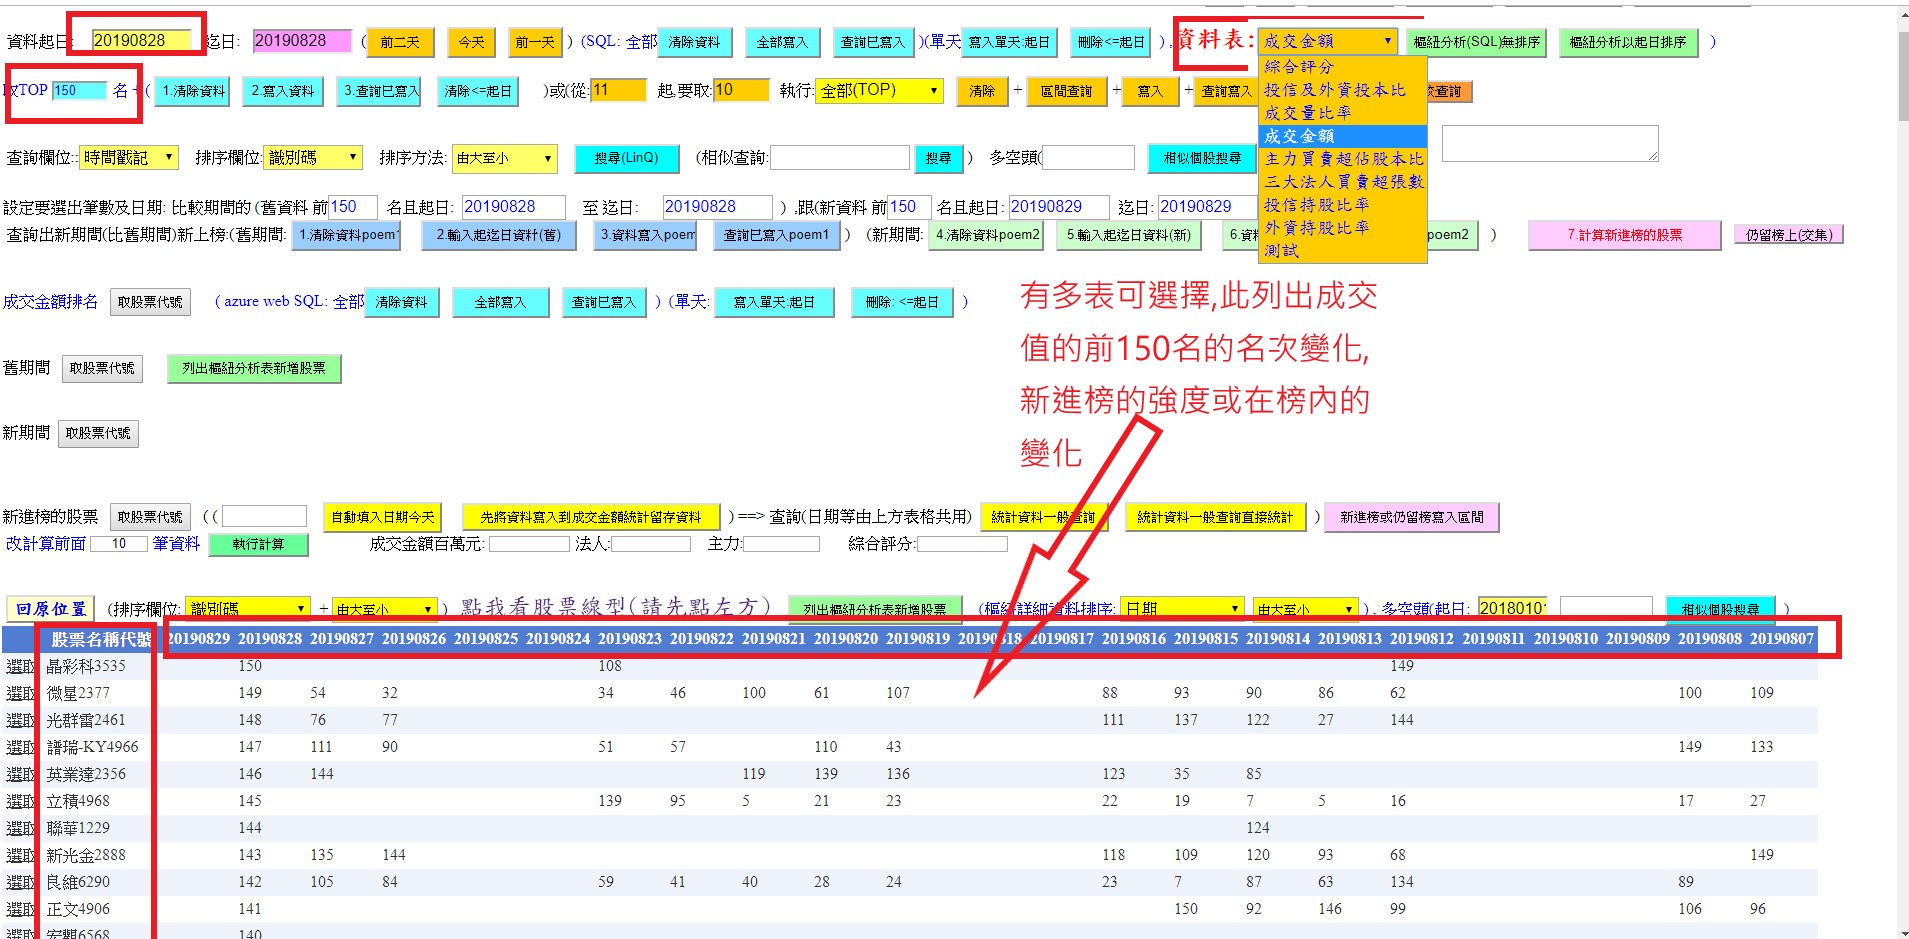Click the 5.輸入起迄日資料(新) button

[x=1129, y=235]
